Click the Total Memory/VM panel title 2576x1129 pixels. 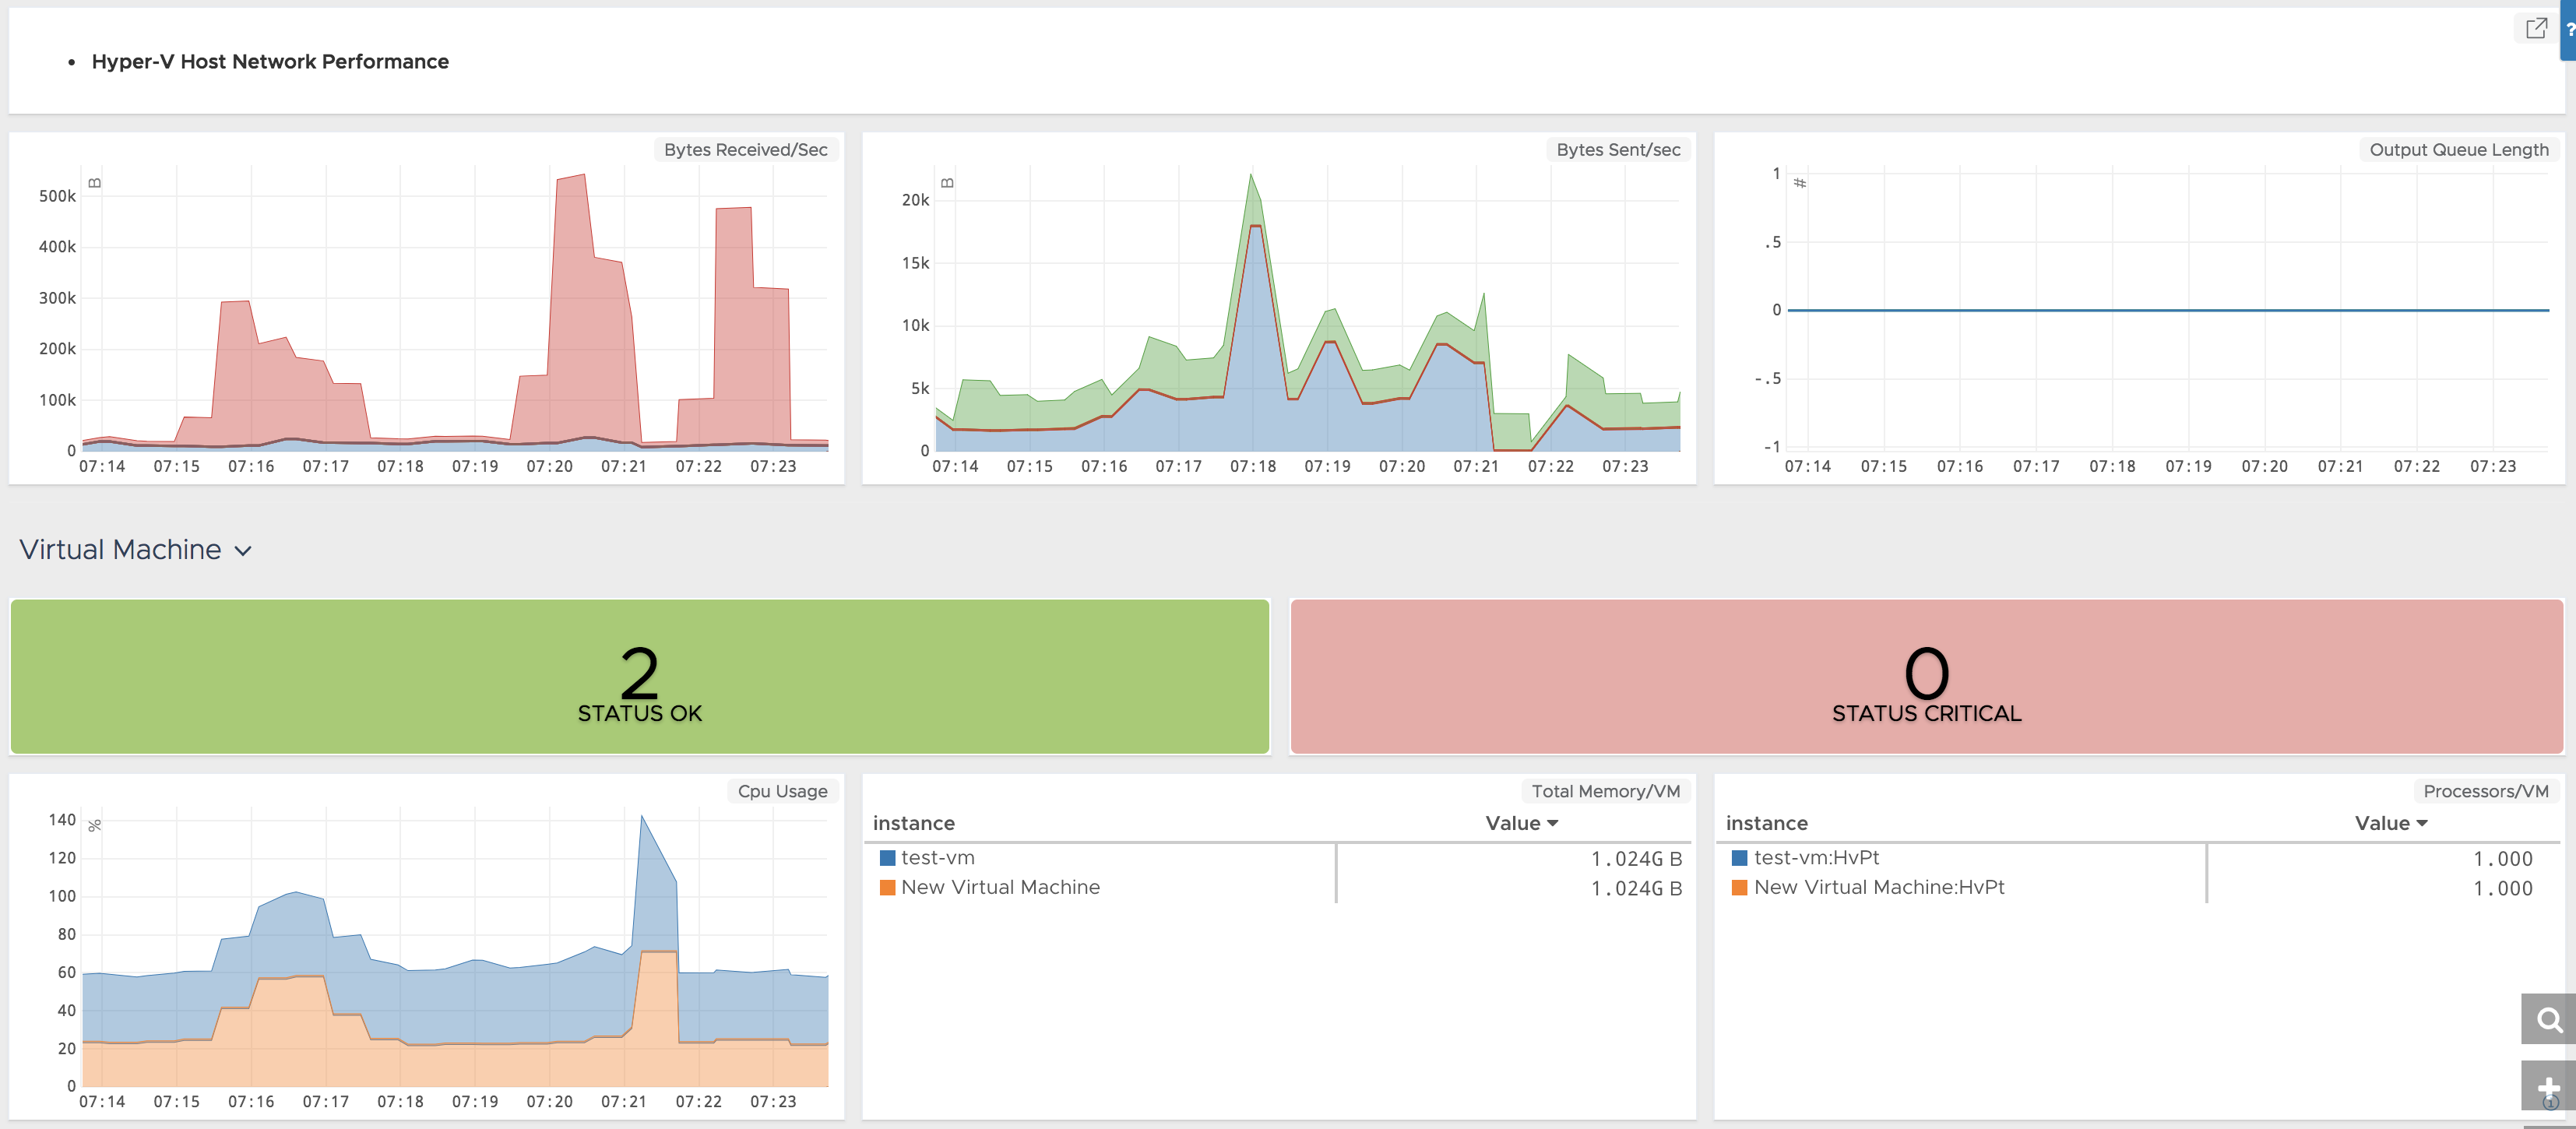1605,791
